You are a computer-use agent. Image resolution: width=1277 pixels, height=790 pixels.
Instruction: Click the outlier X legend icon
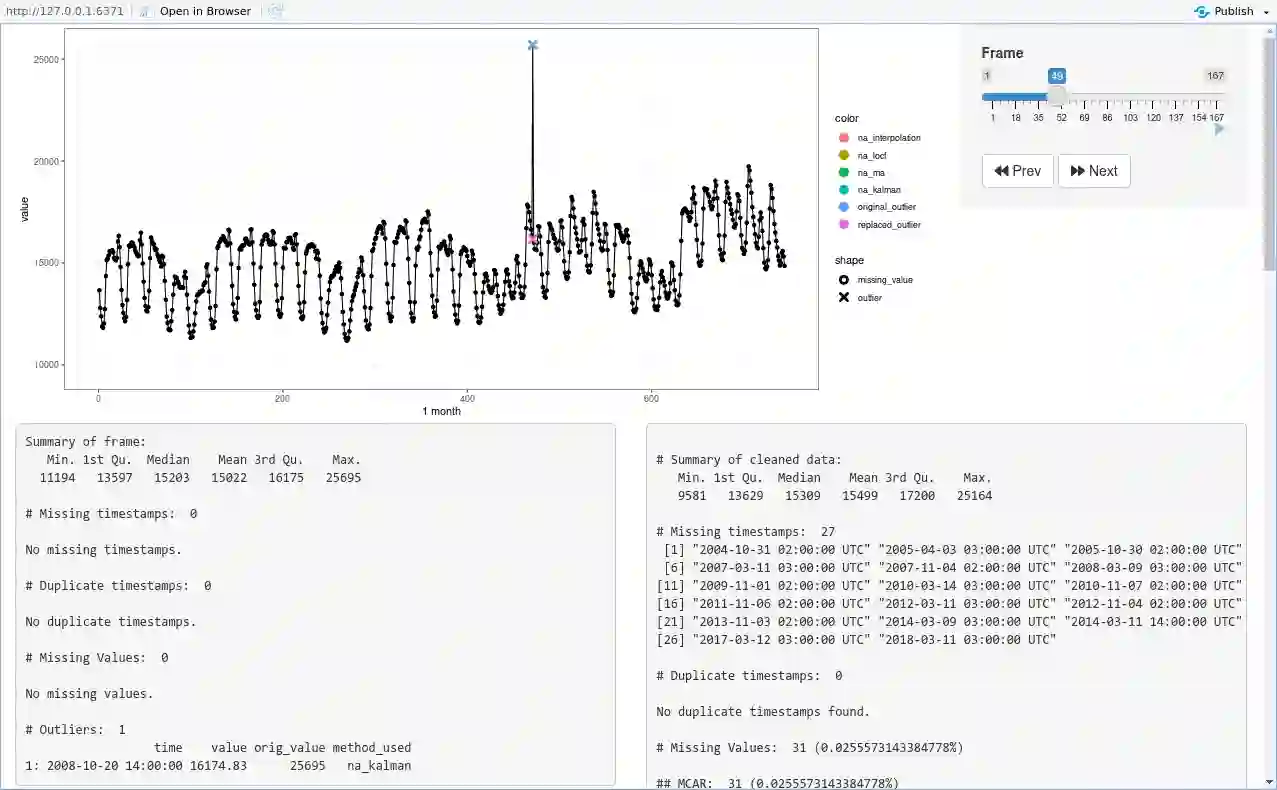click(844, 298)
